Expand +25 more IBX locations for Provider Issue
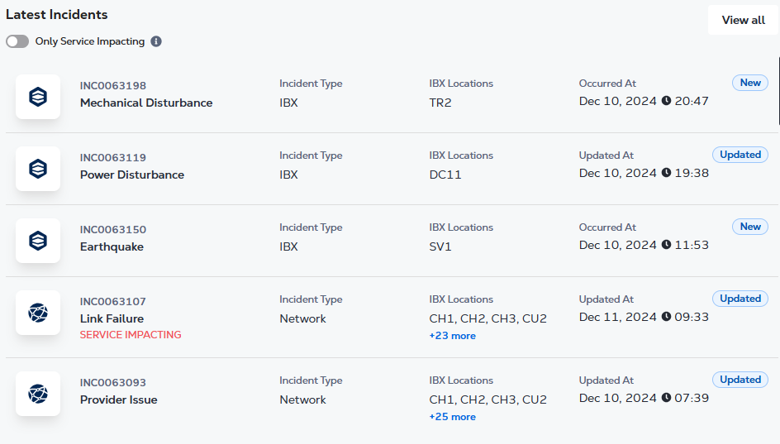This screenshot has width=780, height=444. point(452,417)
